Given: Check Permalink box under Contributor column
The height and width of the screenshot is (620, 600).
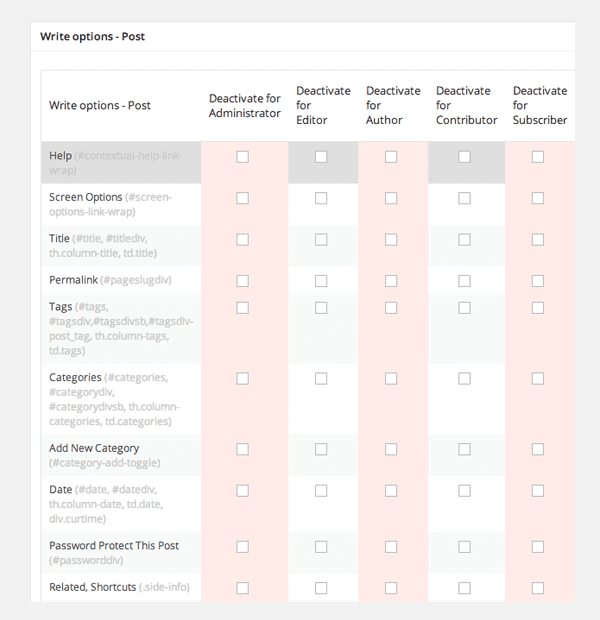Looking at the screenshot, I should coord(464,281).
